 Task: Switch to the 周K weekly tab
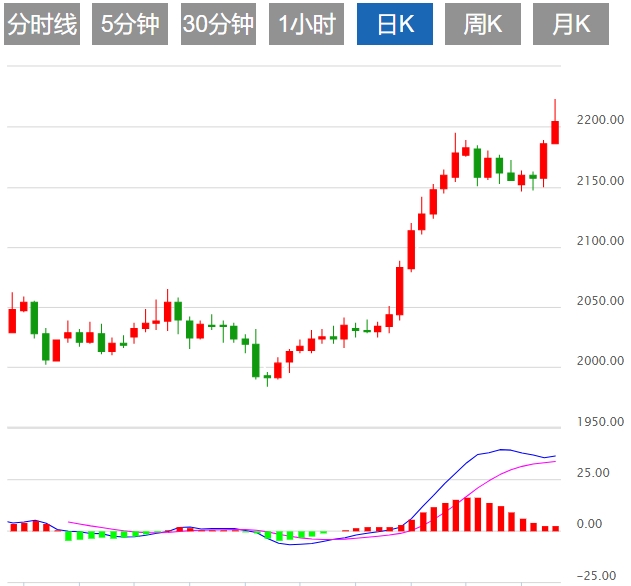pos(483,25)
